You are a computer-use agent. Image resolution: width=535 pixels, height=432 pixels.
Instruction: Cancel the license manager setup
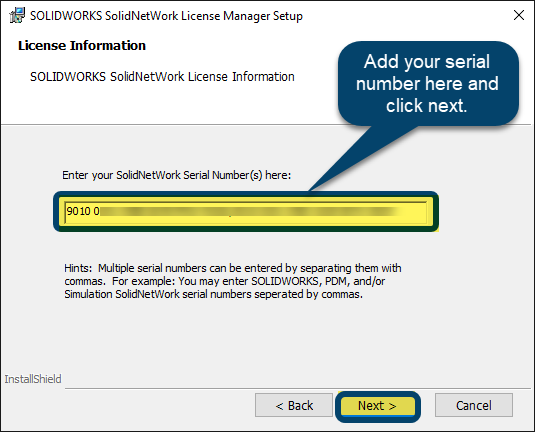474,405
